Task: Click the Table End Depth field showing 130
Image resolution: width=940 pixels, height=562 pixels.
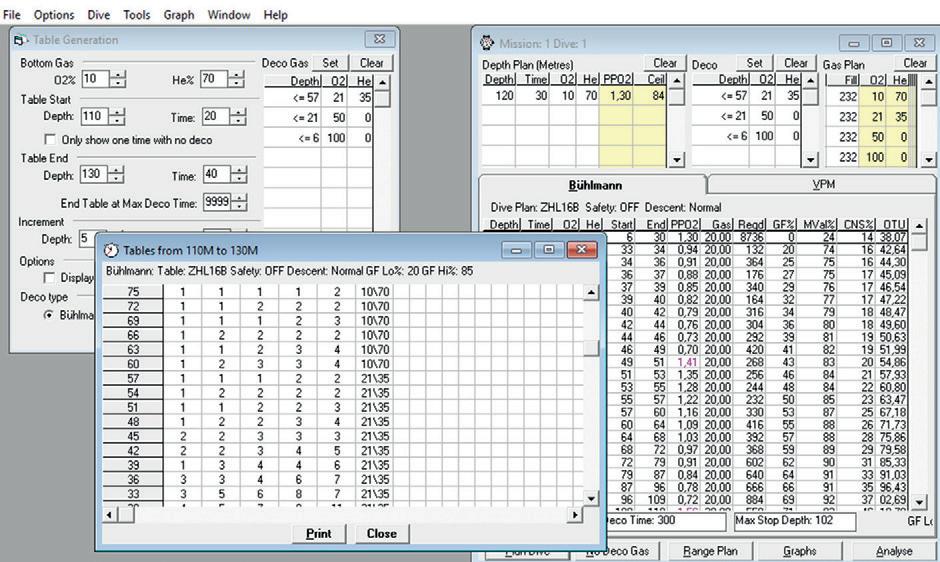Action: click(94, 175)
